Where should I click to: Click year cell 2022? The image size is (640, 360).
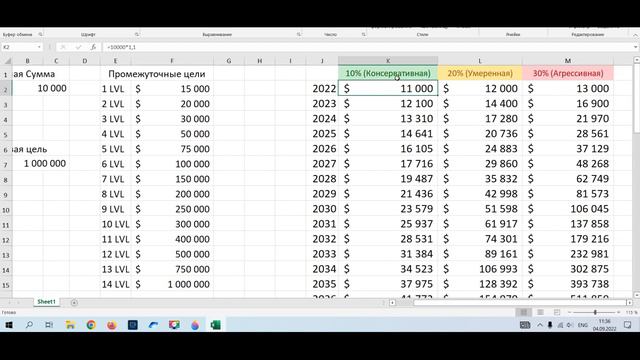point(322,88)
